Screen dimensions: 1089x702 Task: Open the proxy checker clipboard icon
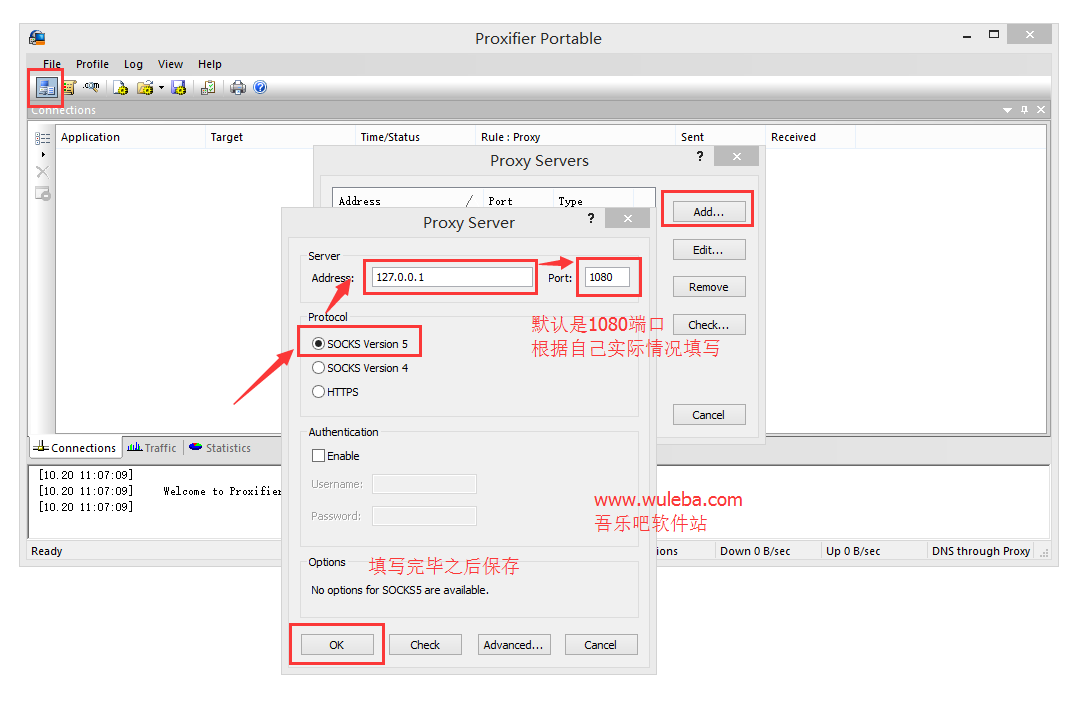(208, 87)
